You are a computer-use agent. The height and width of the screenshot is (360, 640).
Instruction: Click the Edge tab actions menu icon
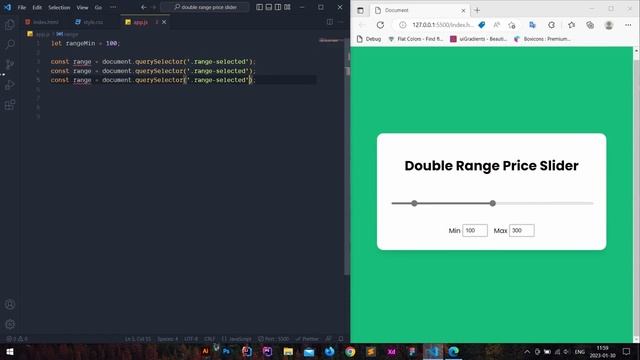click(x=360, y=10)
